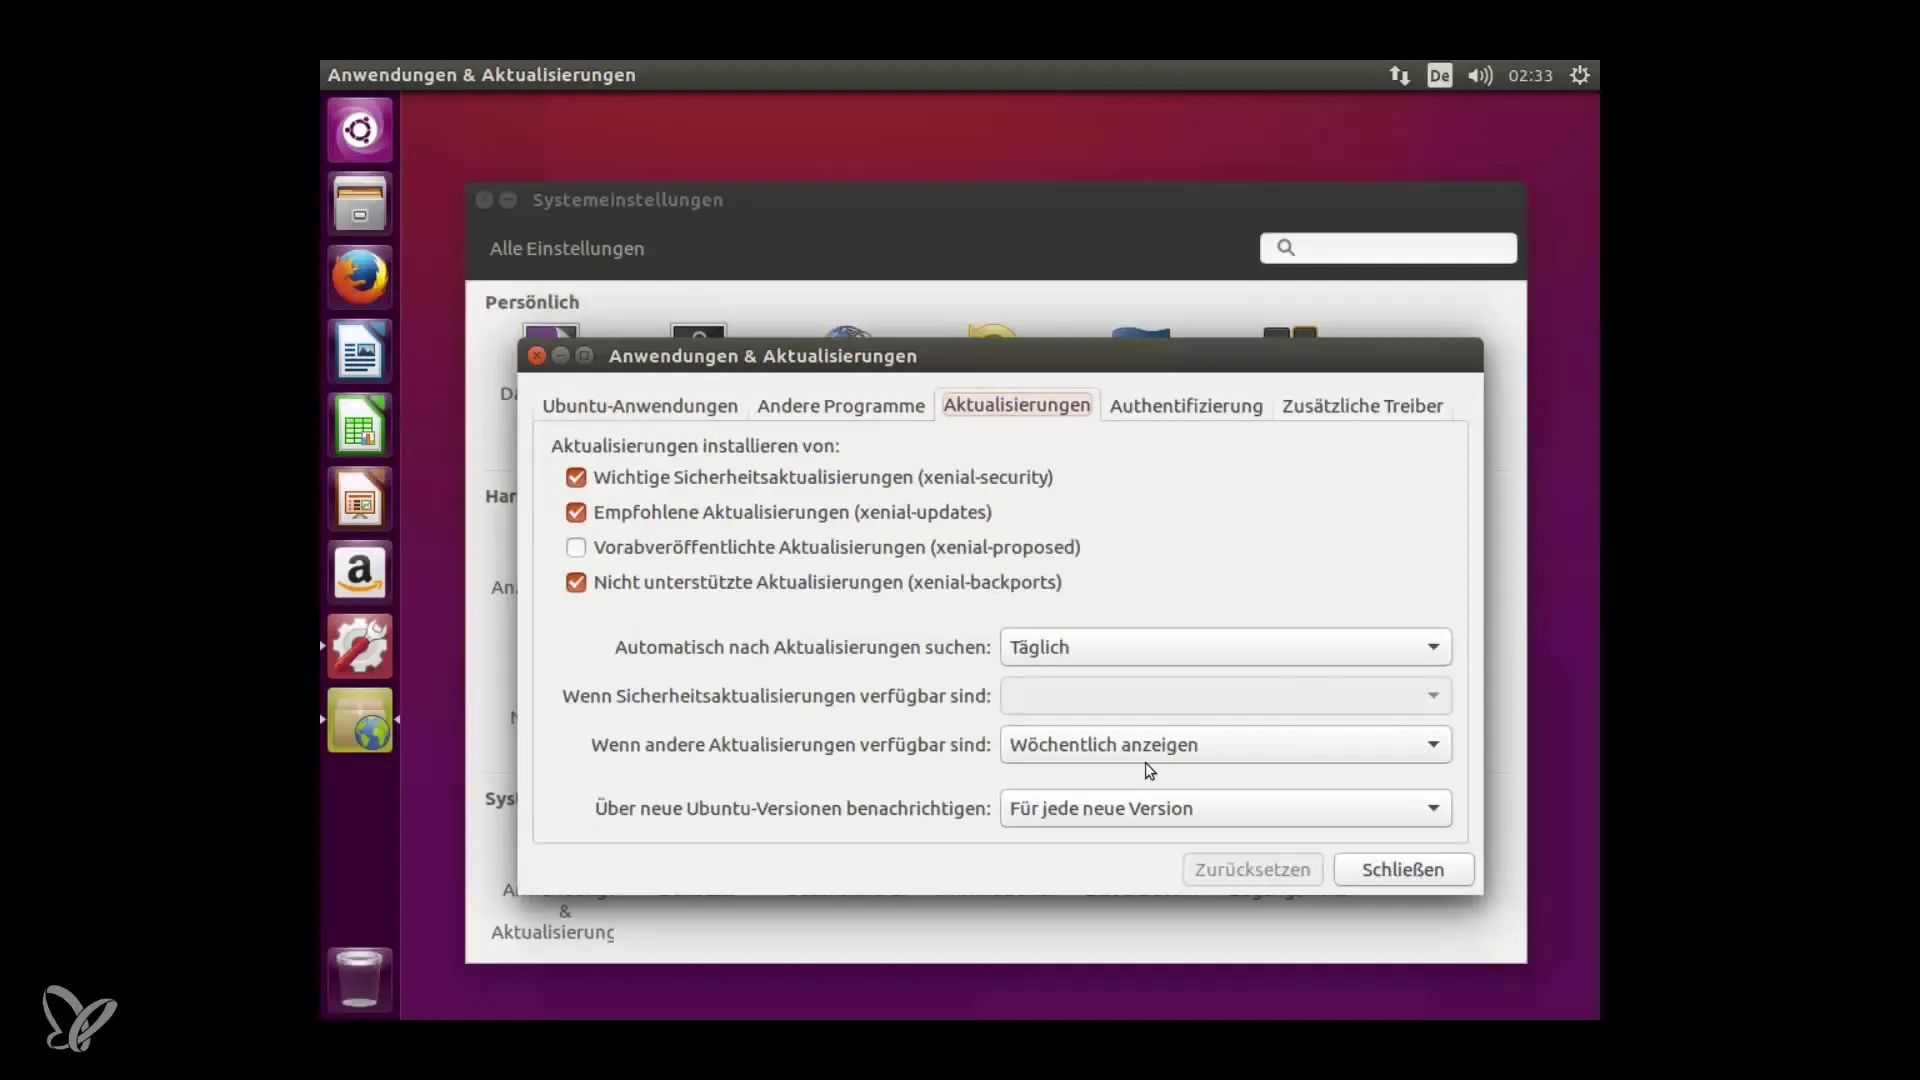1920x1080 pixels.
Task: Open the Wöchentlich anzeigen dropdown
Action: pyautogui.click(x=1225, y=745)
